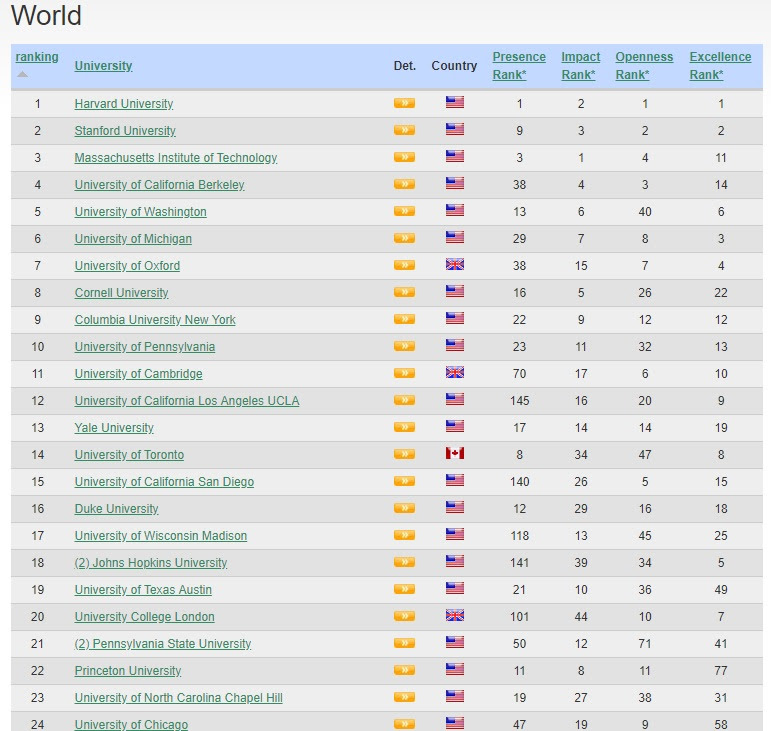The width and height of the screenshot is (771, 731).
Task: Sort by Impact Rank column
Action: point(581,66)
